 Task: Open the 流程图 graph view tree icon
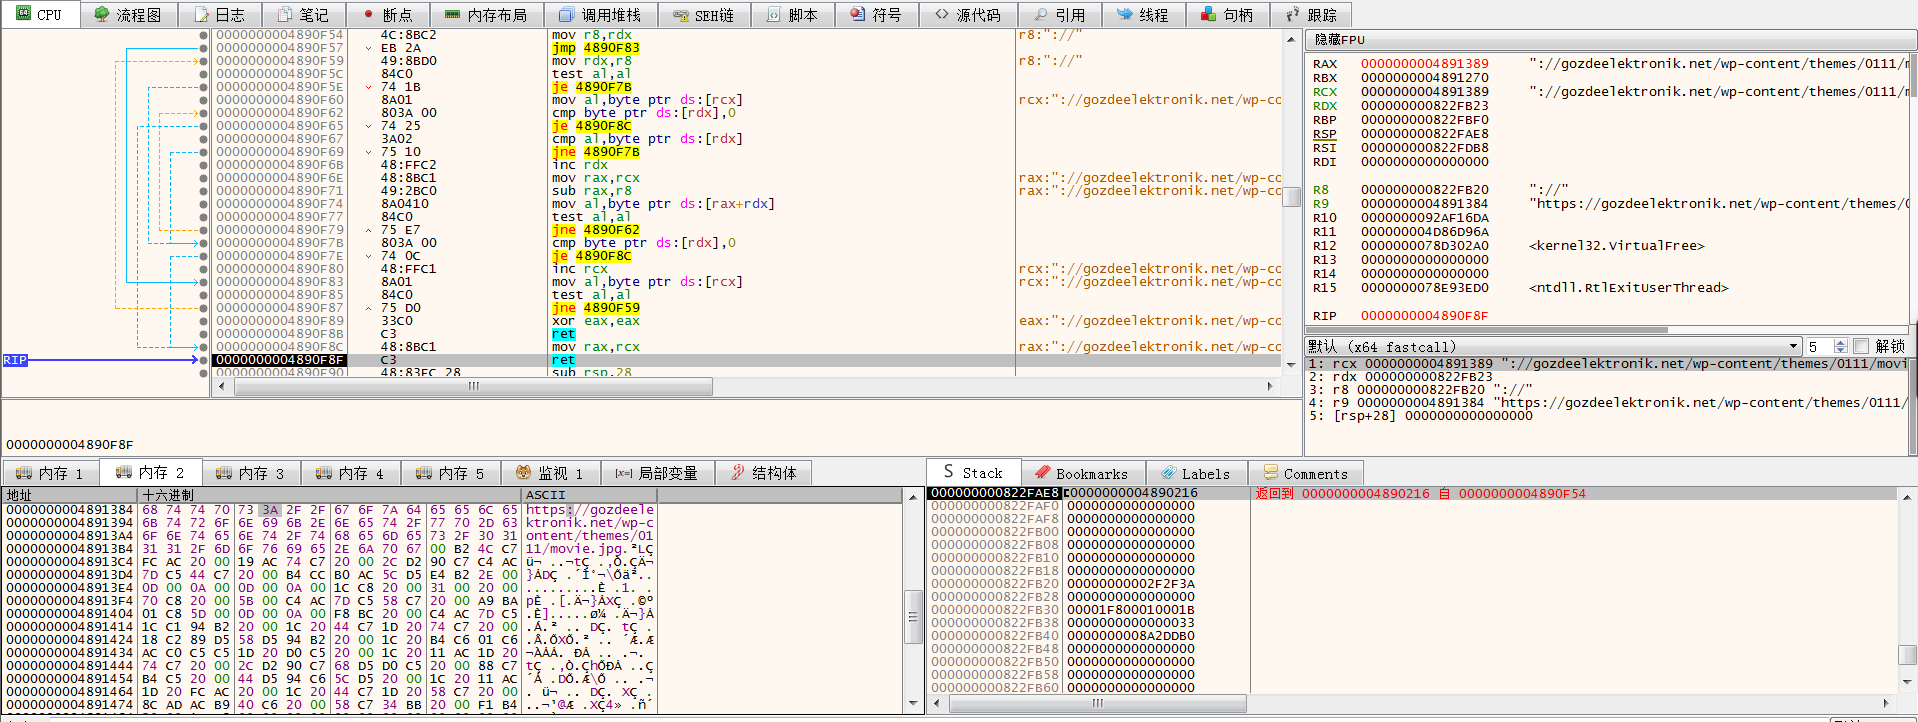click(102, 15)
